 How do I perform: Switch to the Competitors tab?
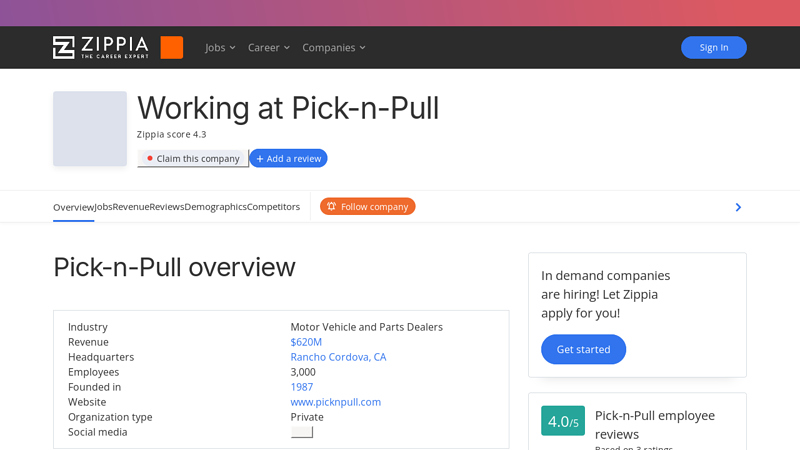point(273,207)
